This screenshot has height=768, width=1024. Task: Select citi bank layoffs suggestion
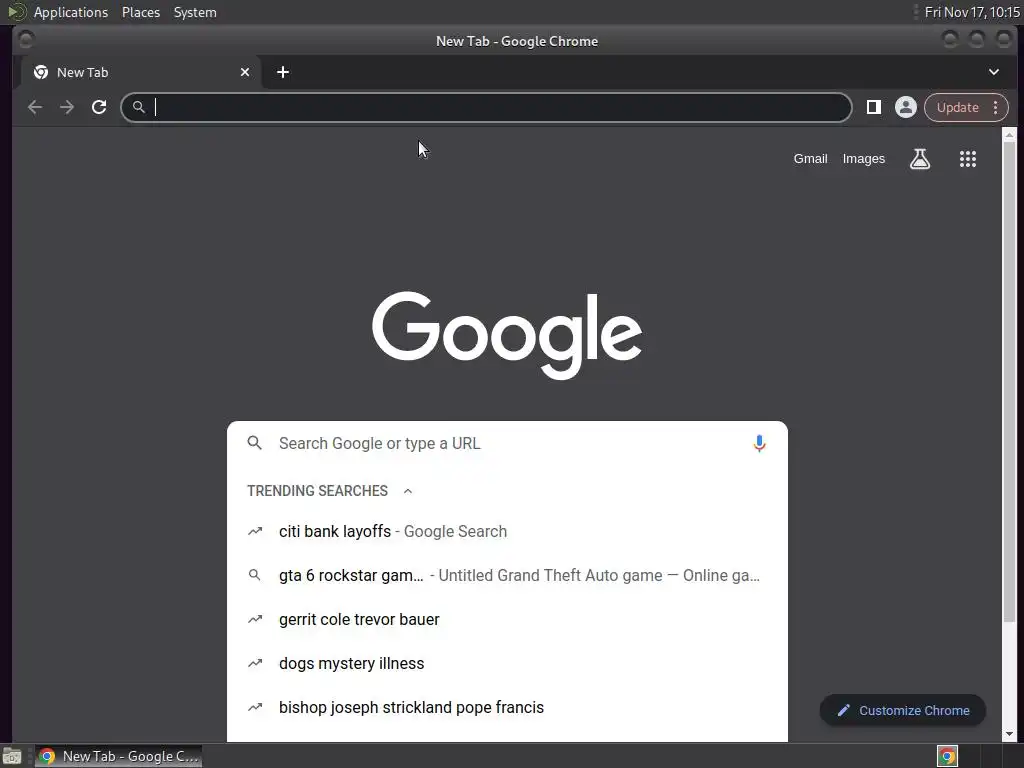pos(507,532)
